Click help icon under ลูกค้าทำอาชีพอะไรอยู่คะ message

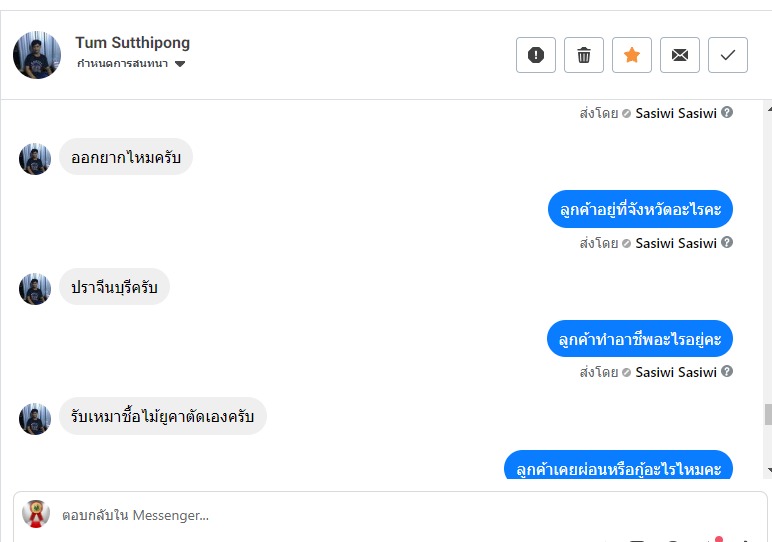[727, 372]
